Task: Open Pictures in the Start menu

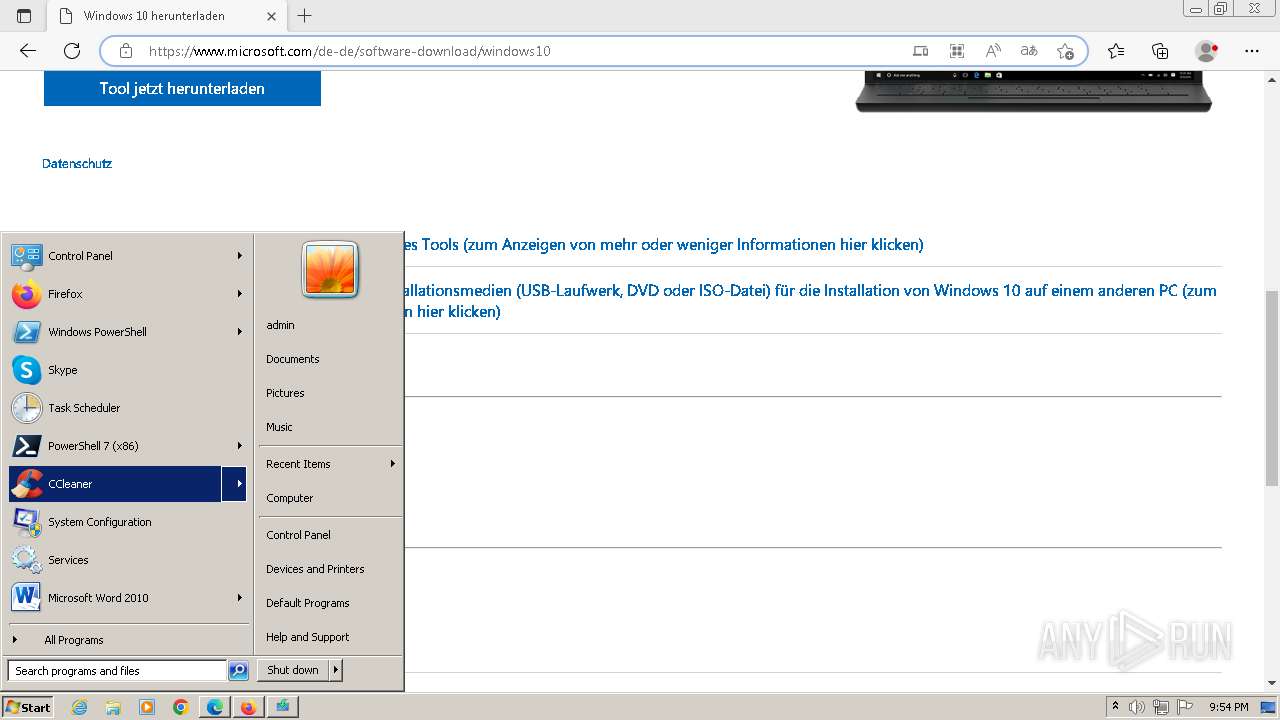Action: (x=330, y=393)
